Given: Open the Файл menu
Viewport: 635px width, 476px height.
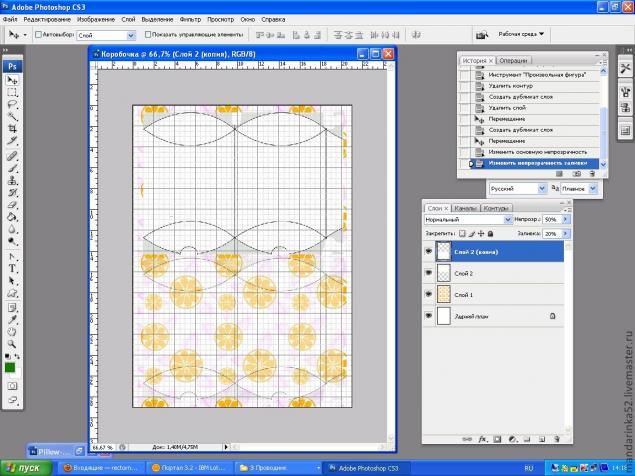Looking at the screenshot, I should coord(10,19).
